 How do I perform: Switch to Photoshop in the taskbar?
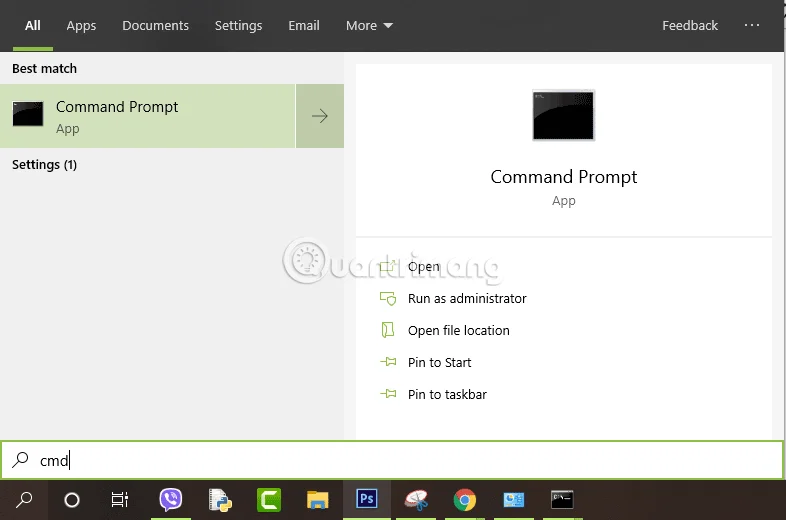(367, 500)
